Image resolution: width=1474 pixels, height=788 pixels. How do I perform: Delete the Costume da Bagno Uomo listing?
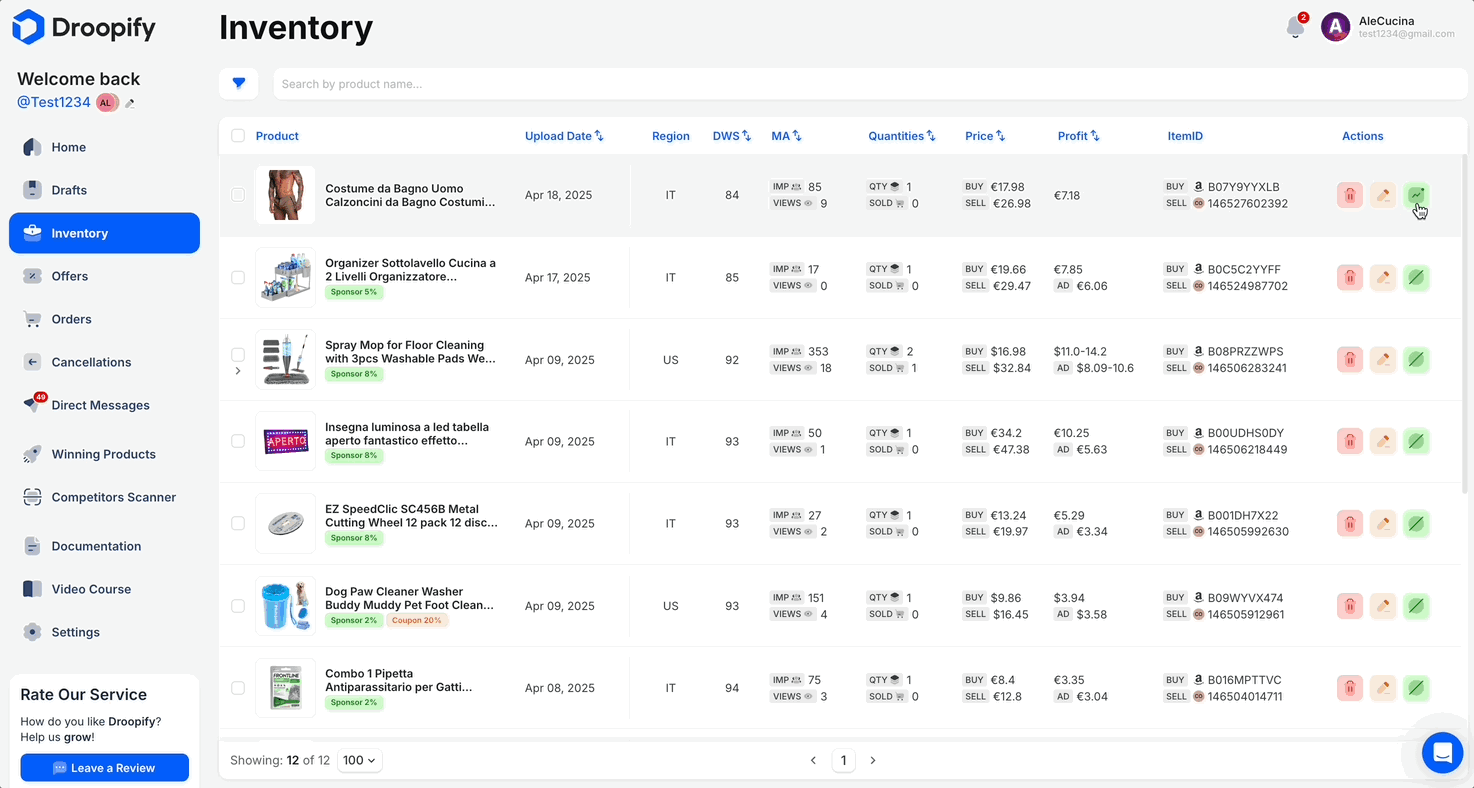(x=1350, y=195)
